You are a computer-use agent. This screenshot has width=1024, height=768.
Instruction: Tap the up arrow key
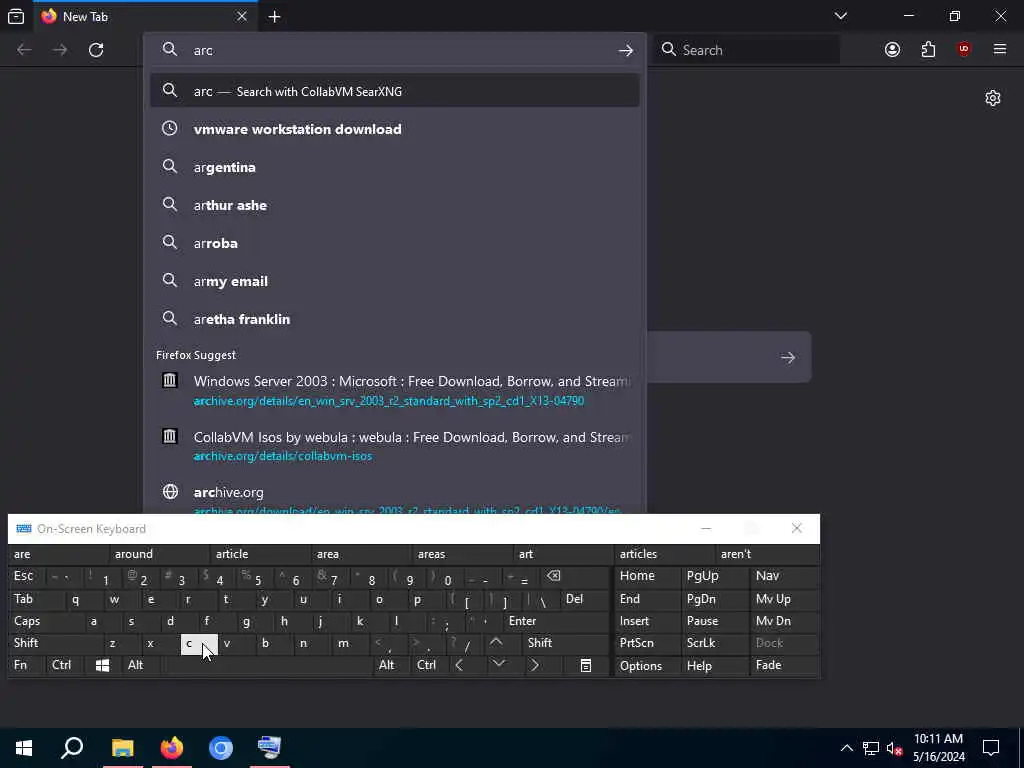pos(496,643)
